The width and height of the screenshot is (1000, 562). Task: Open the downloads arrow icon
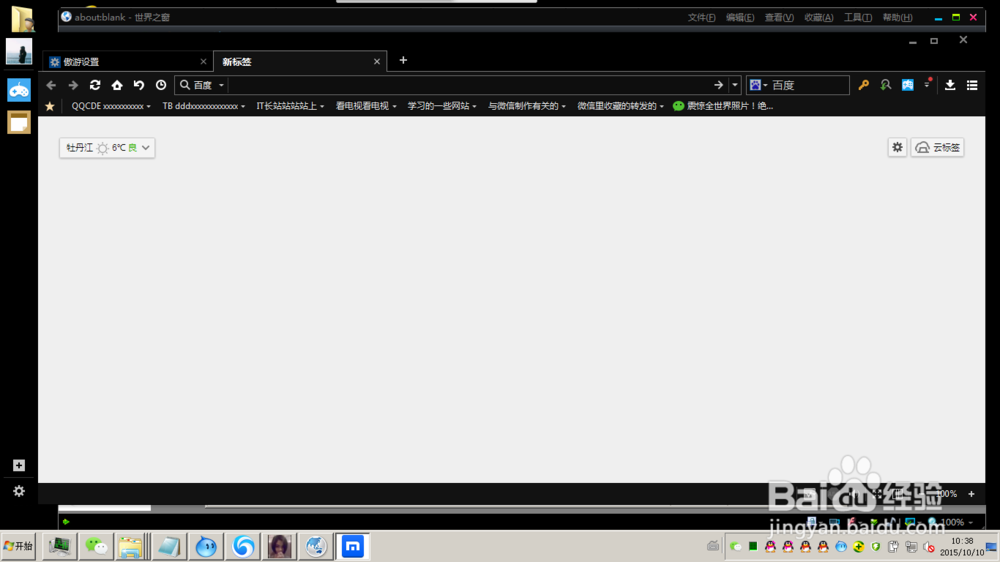click(x=950, y=85)
